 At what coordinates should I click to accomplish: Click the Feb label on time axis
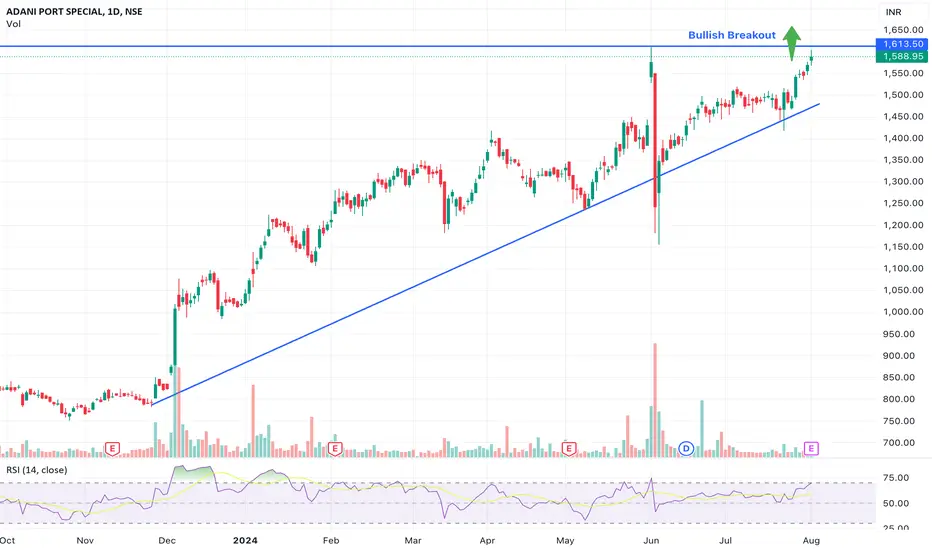(330, 540)
